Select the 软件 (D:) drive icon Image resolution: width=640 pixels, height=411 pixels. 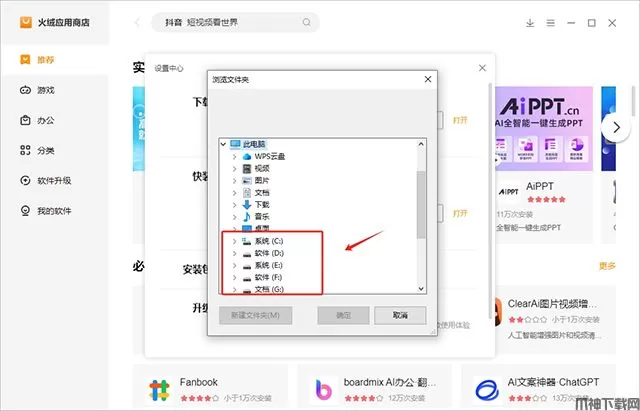tap(247, 254)
